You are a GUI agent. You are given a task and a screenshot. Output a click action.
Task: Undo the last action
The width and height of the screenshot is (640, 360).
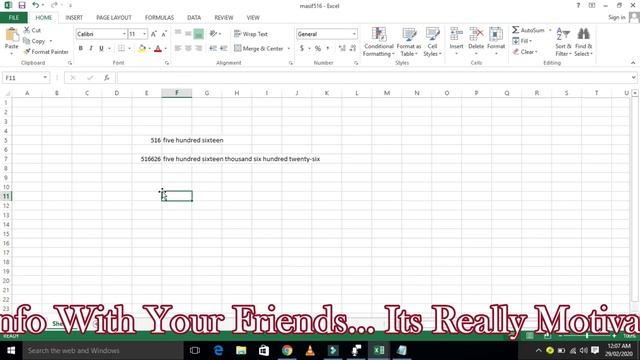tap(36, 5)
